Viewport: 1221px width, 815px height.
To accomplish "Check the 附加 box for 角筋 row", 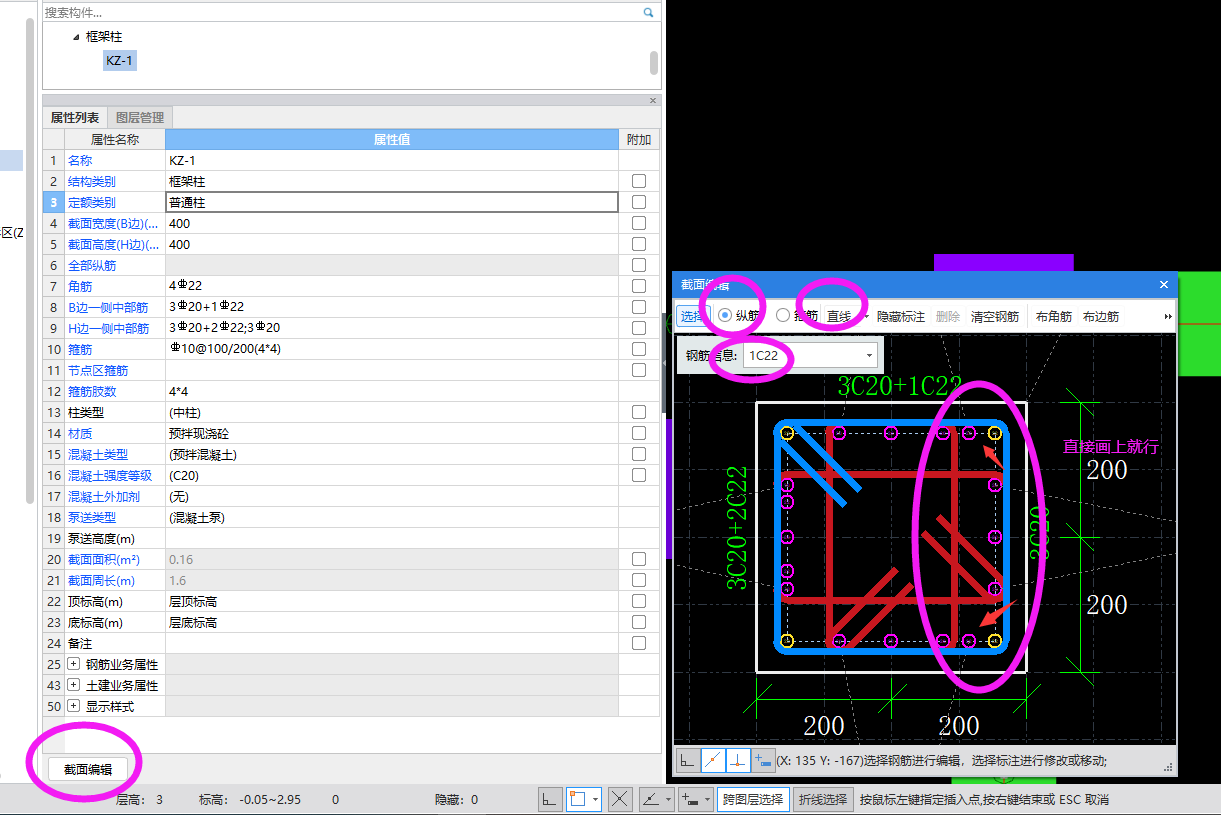I will pos(638,287).
